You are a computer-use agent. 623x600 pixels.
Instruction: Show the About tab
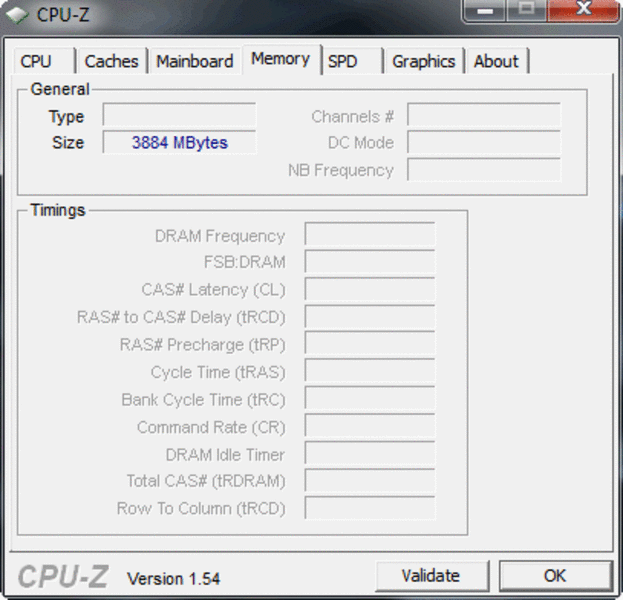tap(497, 61)
